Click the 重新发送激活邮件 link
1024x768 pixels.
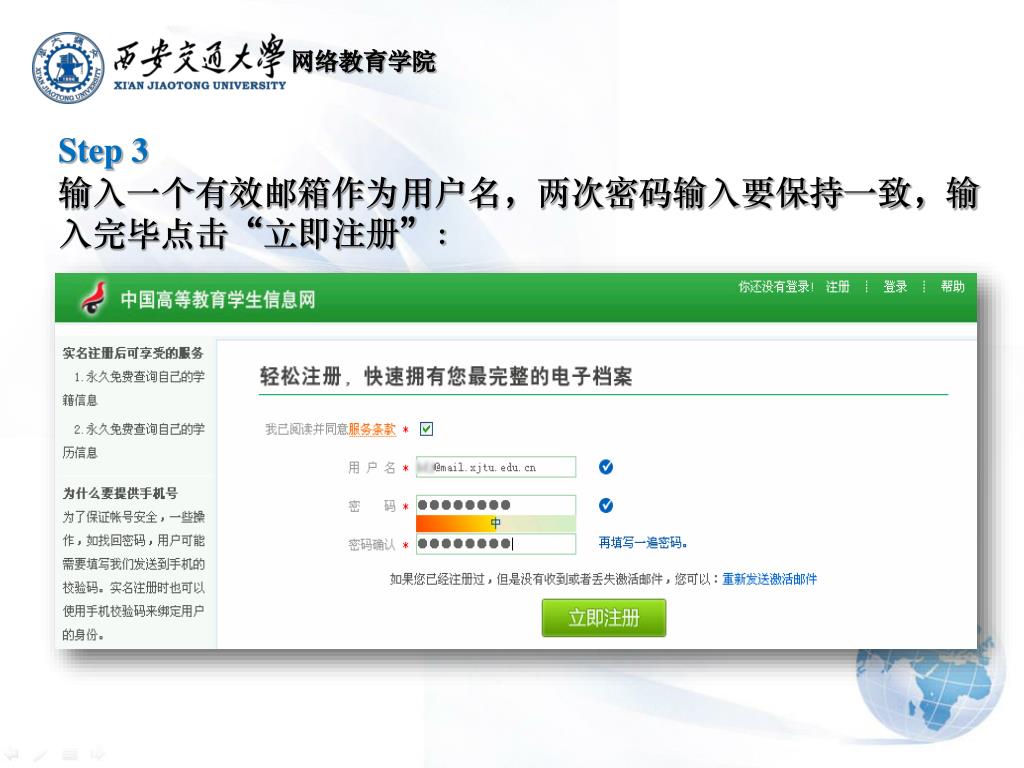tap(769, 579)
